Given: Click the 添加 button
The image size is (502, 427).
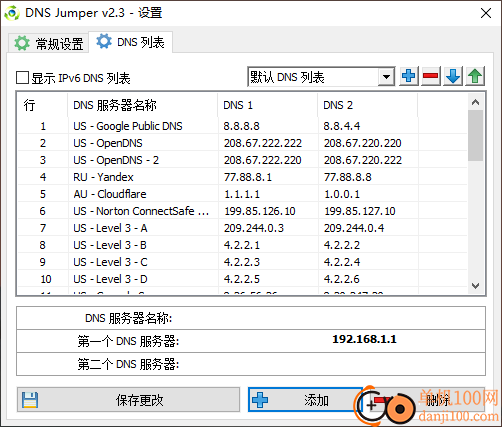Looking at the screenshot, I should coord(305,399).
